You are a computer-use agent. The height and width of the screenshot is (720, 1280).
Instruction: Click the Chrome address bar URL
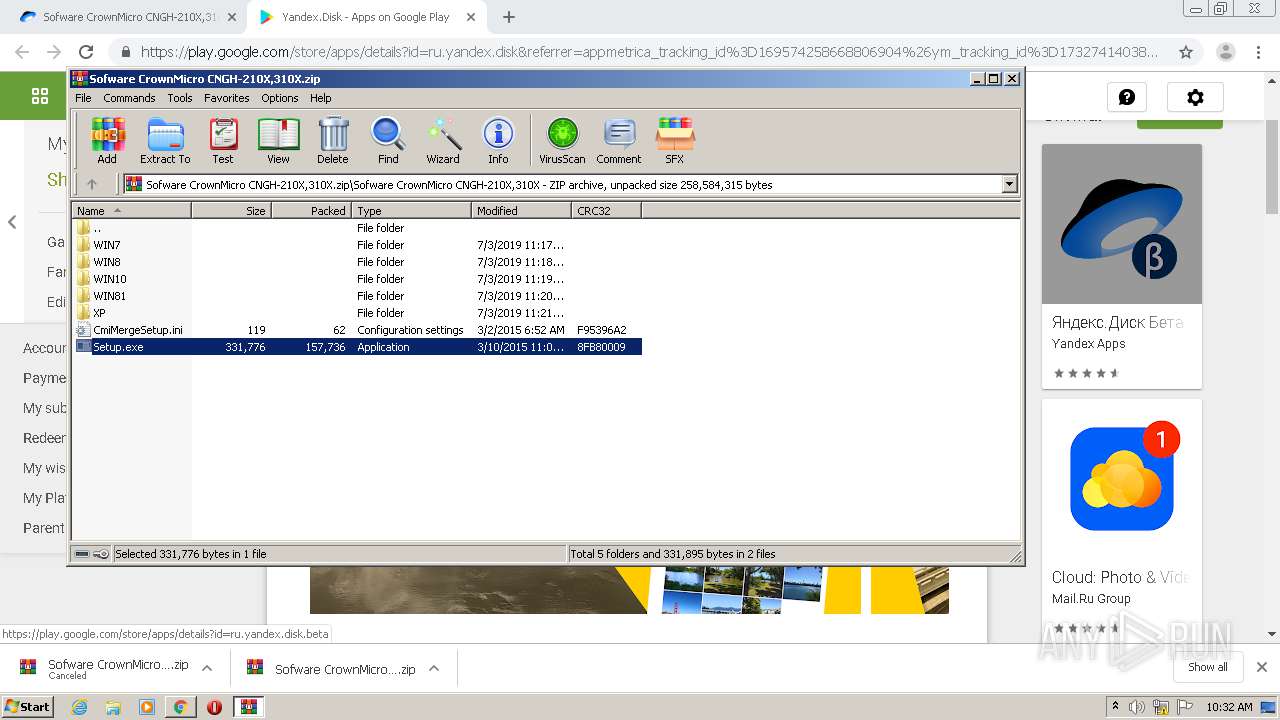649,52
